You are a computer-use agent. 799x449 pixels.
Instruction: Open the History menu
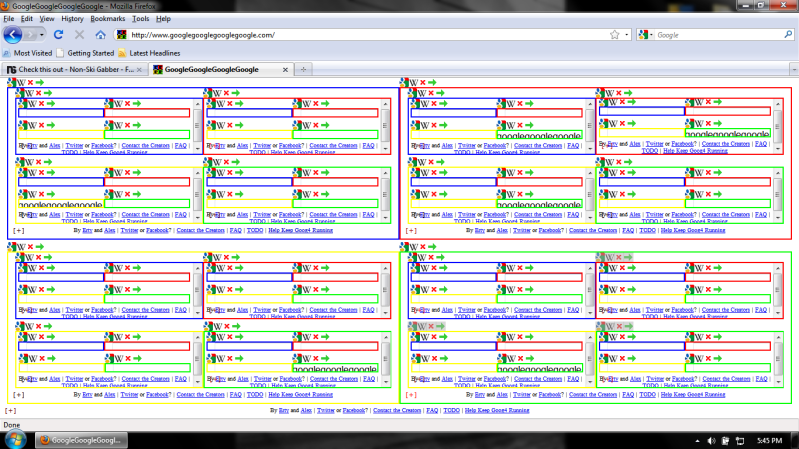pos(72,18)
